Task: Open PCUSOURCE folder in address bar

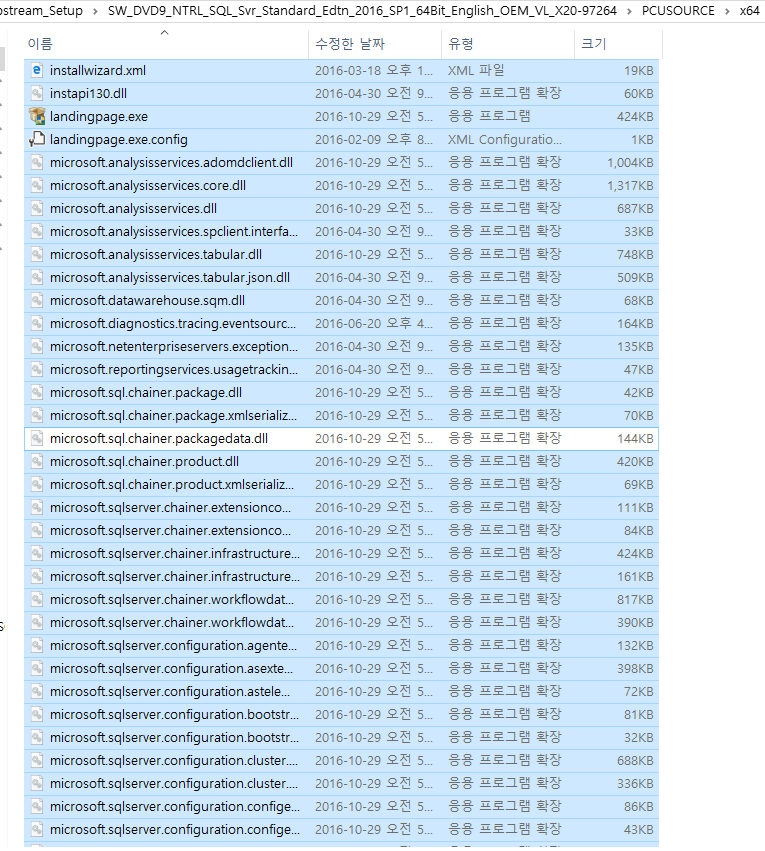Action: pyautogui.click(x=678, y=10)
